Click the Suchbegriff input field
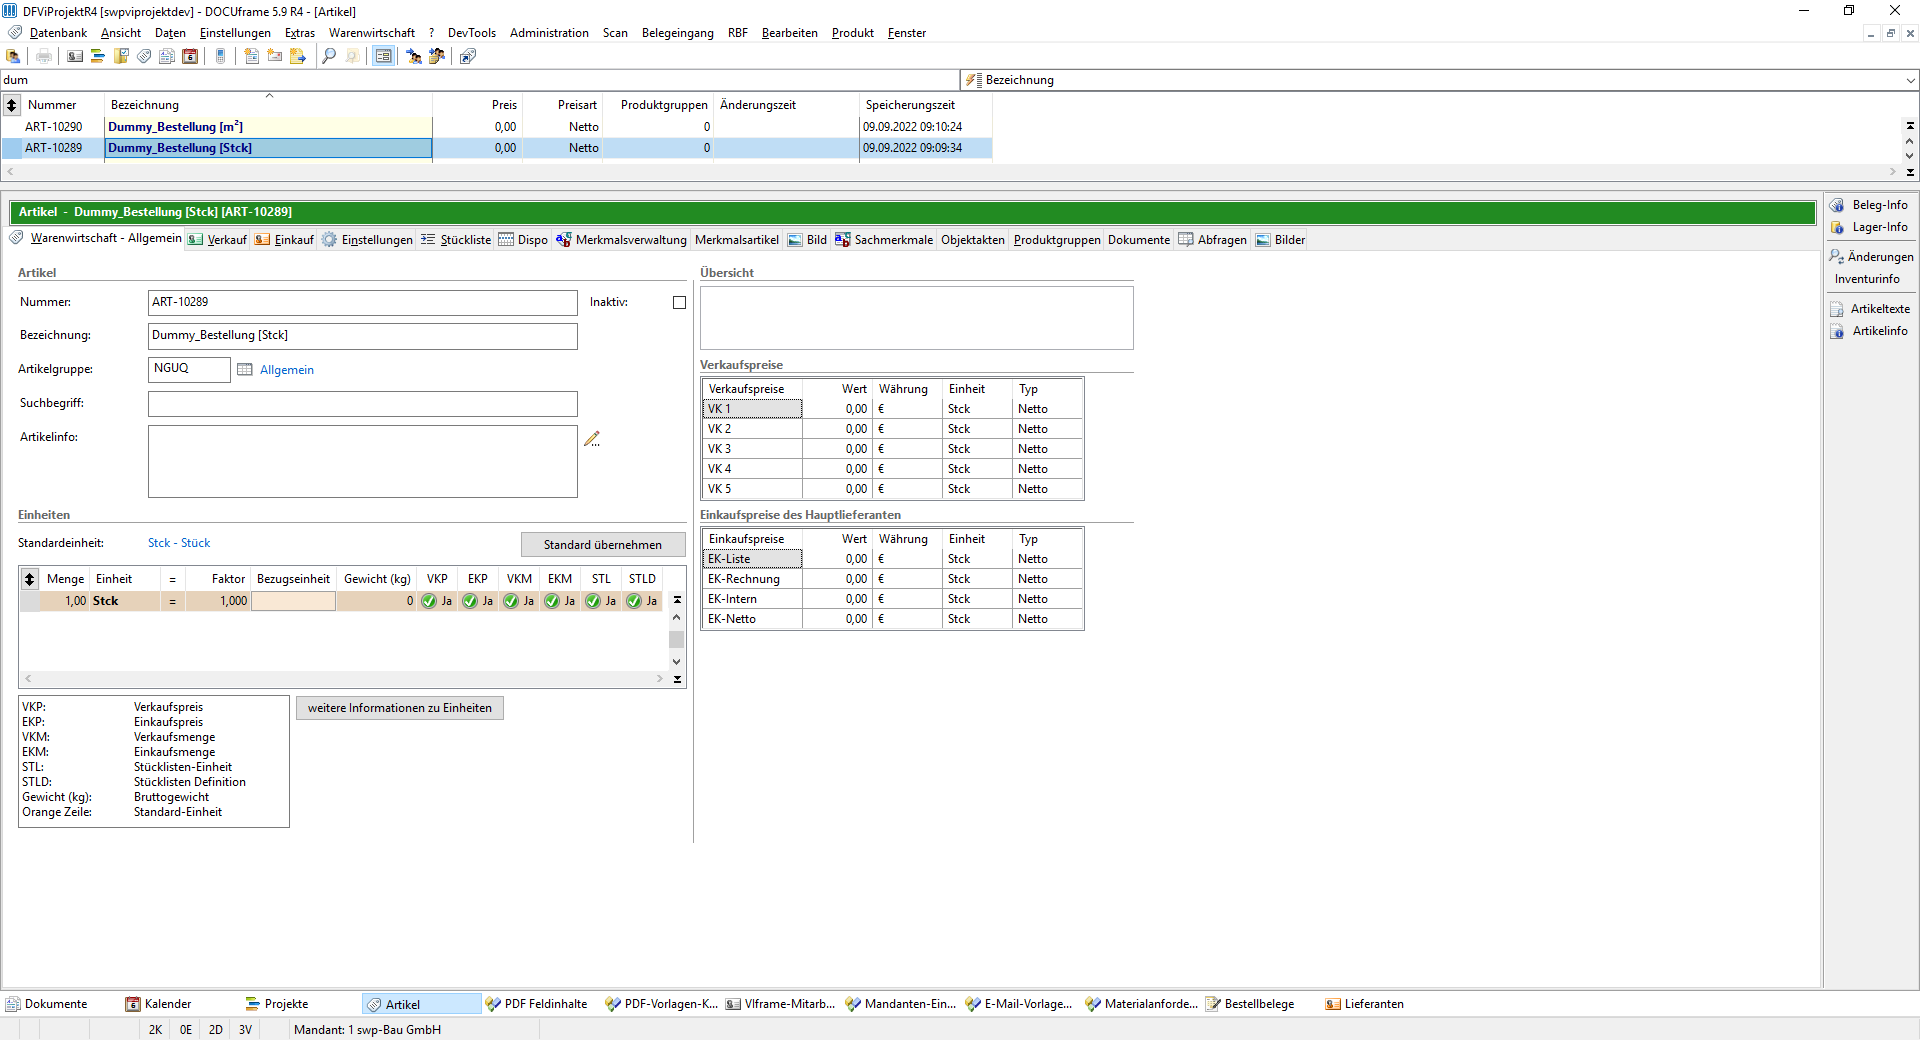Image resolution: width=1920 pixels, height=1040 pixels. pyautogui.click(x=363, y=404)
